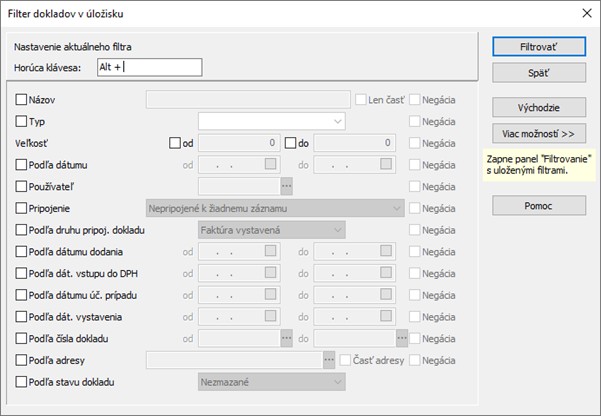Focus the Horúca klávesa input field
Image resolution: width=601 pixels, height=416 pixels.
149,67
